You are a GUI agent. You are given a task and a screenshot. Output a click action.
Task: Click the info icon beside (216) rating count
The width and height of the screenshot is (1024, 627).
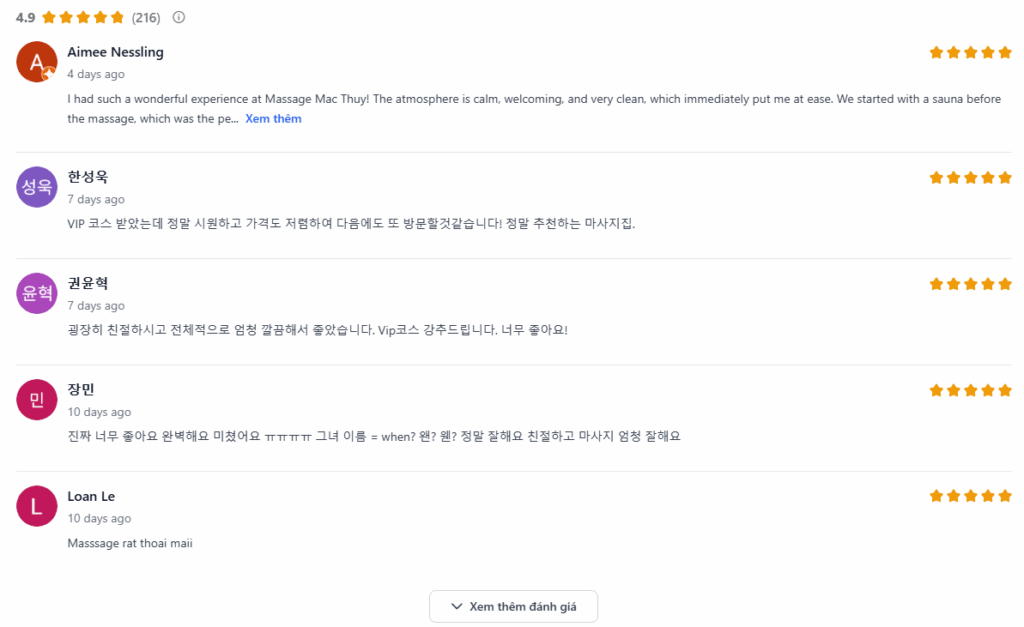(x=179, y=18)
